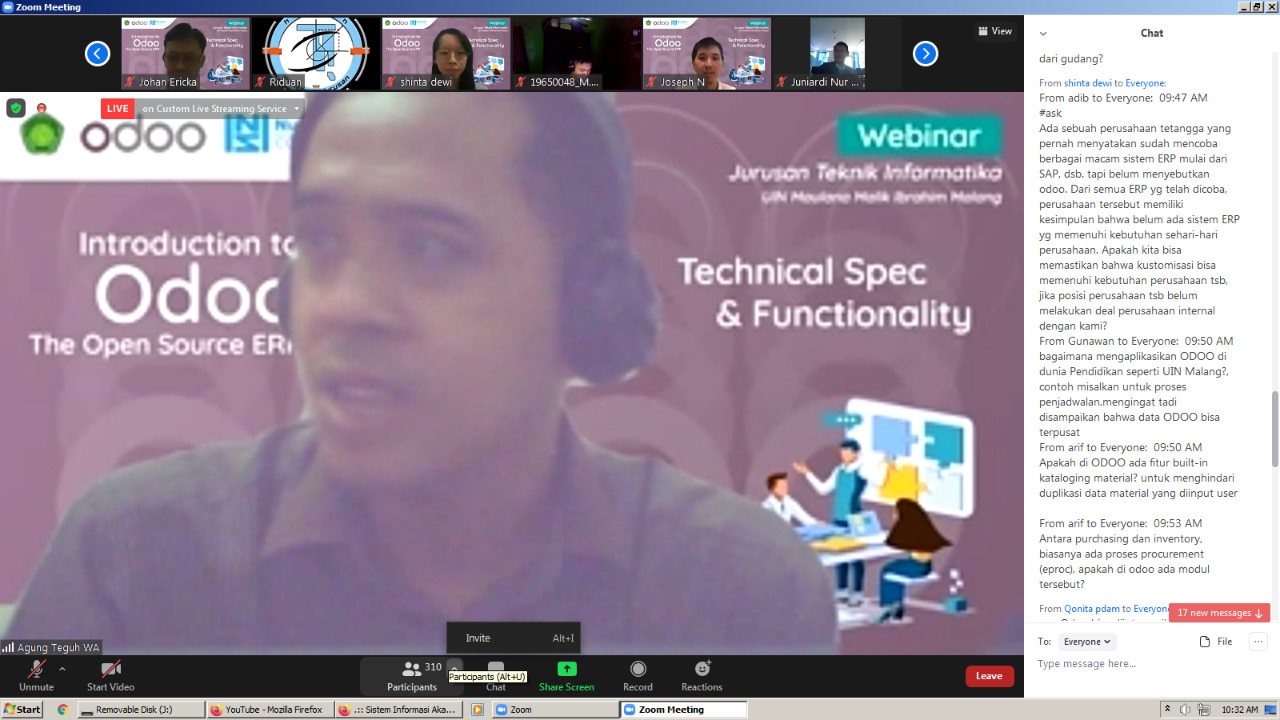Image resolution: width=1280 pixels, height=720 pixels.
Task: Open the View layout menu
Action: tap(994, 31)
